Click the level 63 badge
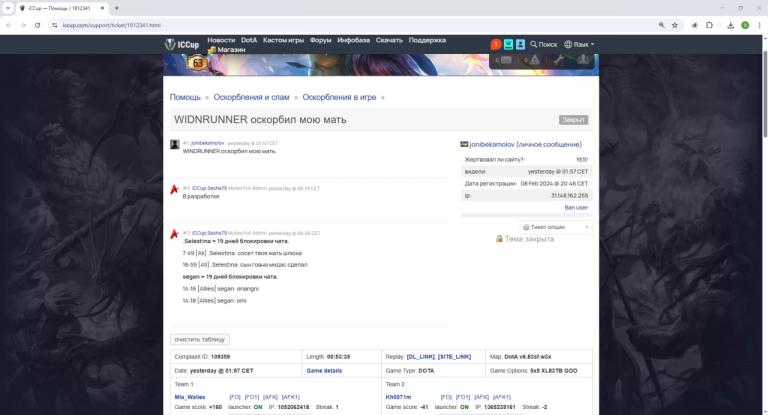 tap(198, 63)
